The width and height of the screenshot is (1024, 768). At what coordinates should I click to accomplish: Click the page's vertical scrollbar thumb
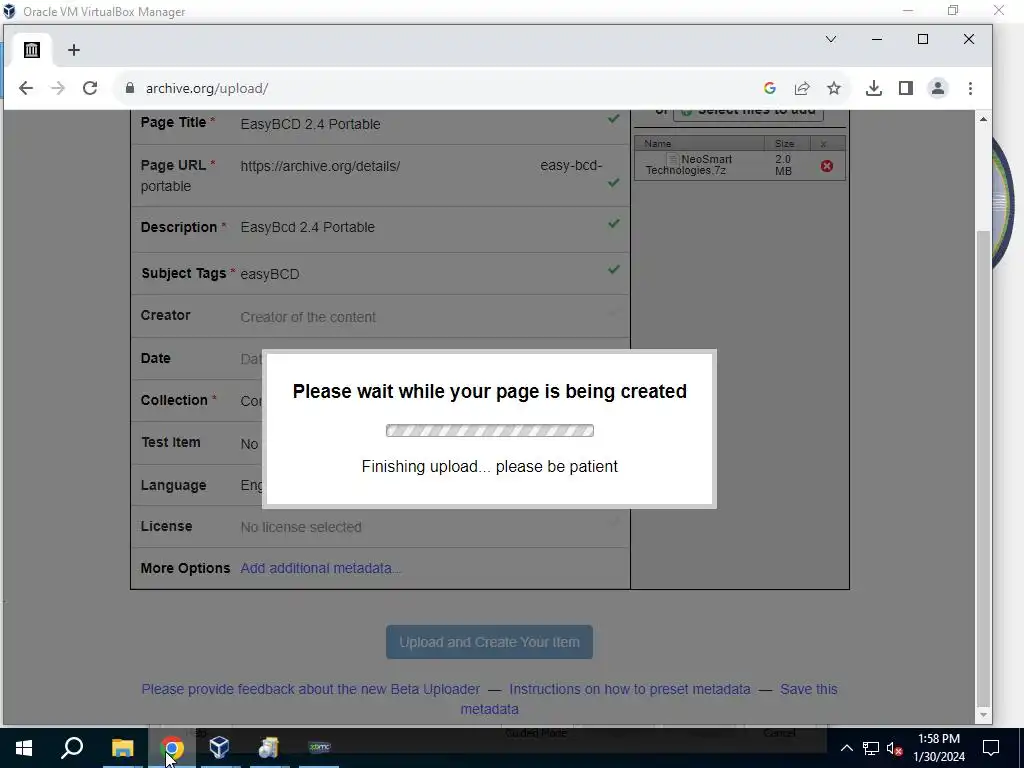[x=983, y=468]
